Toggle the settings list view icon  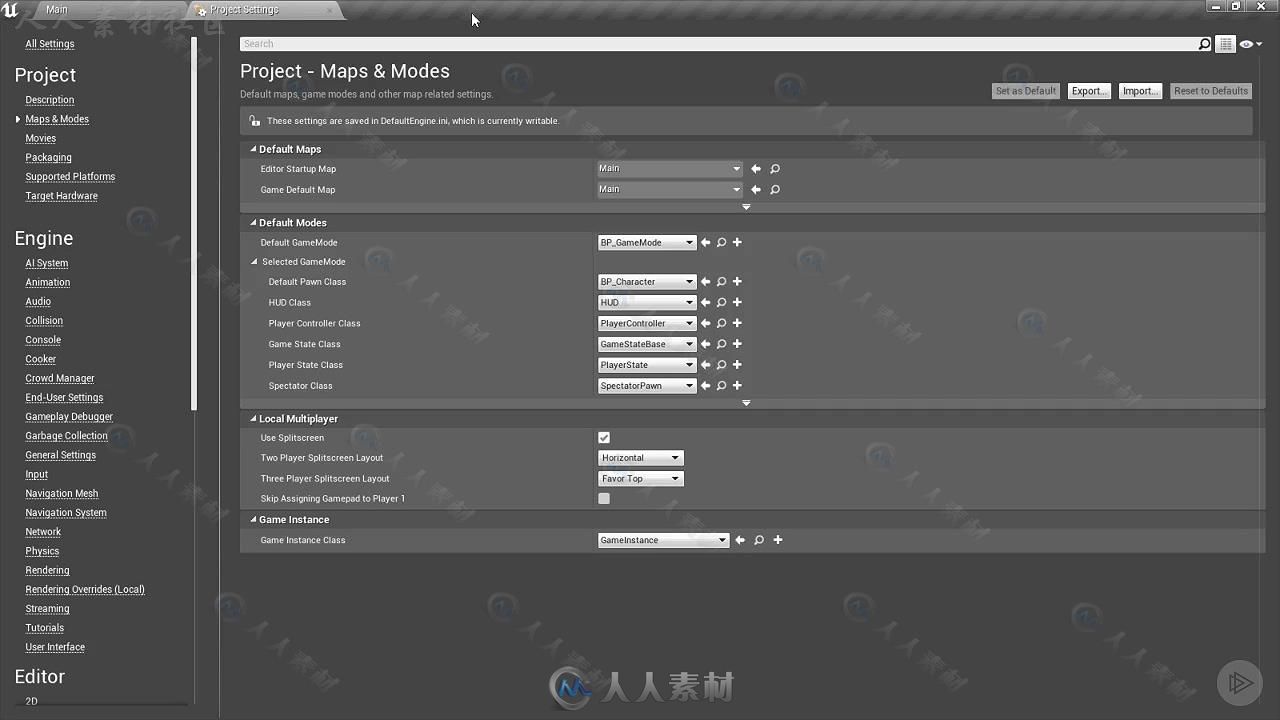[x=1225, y=44]
